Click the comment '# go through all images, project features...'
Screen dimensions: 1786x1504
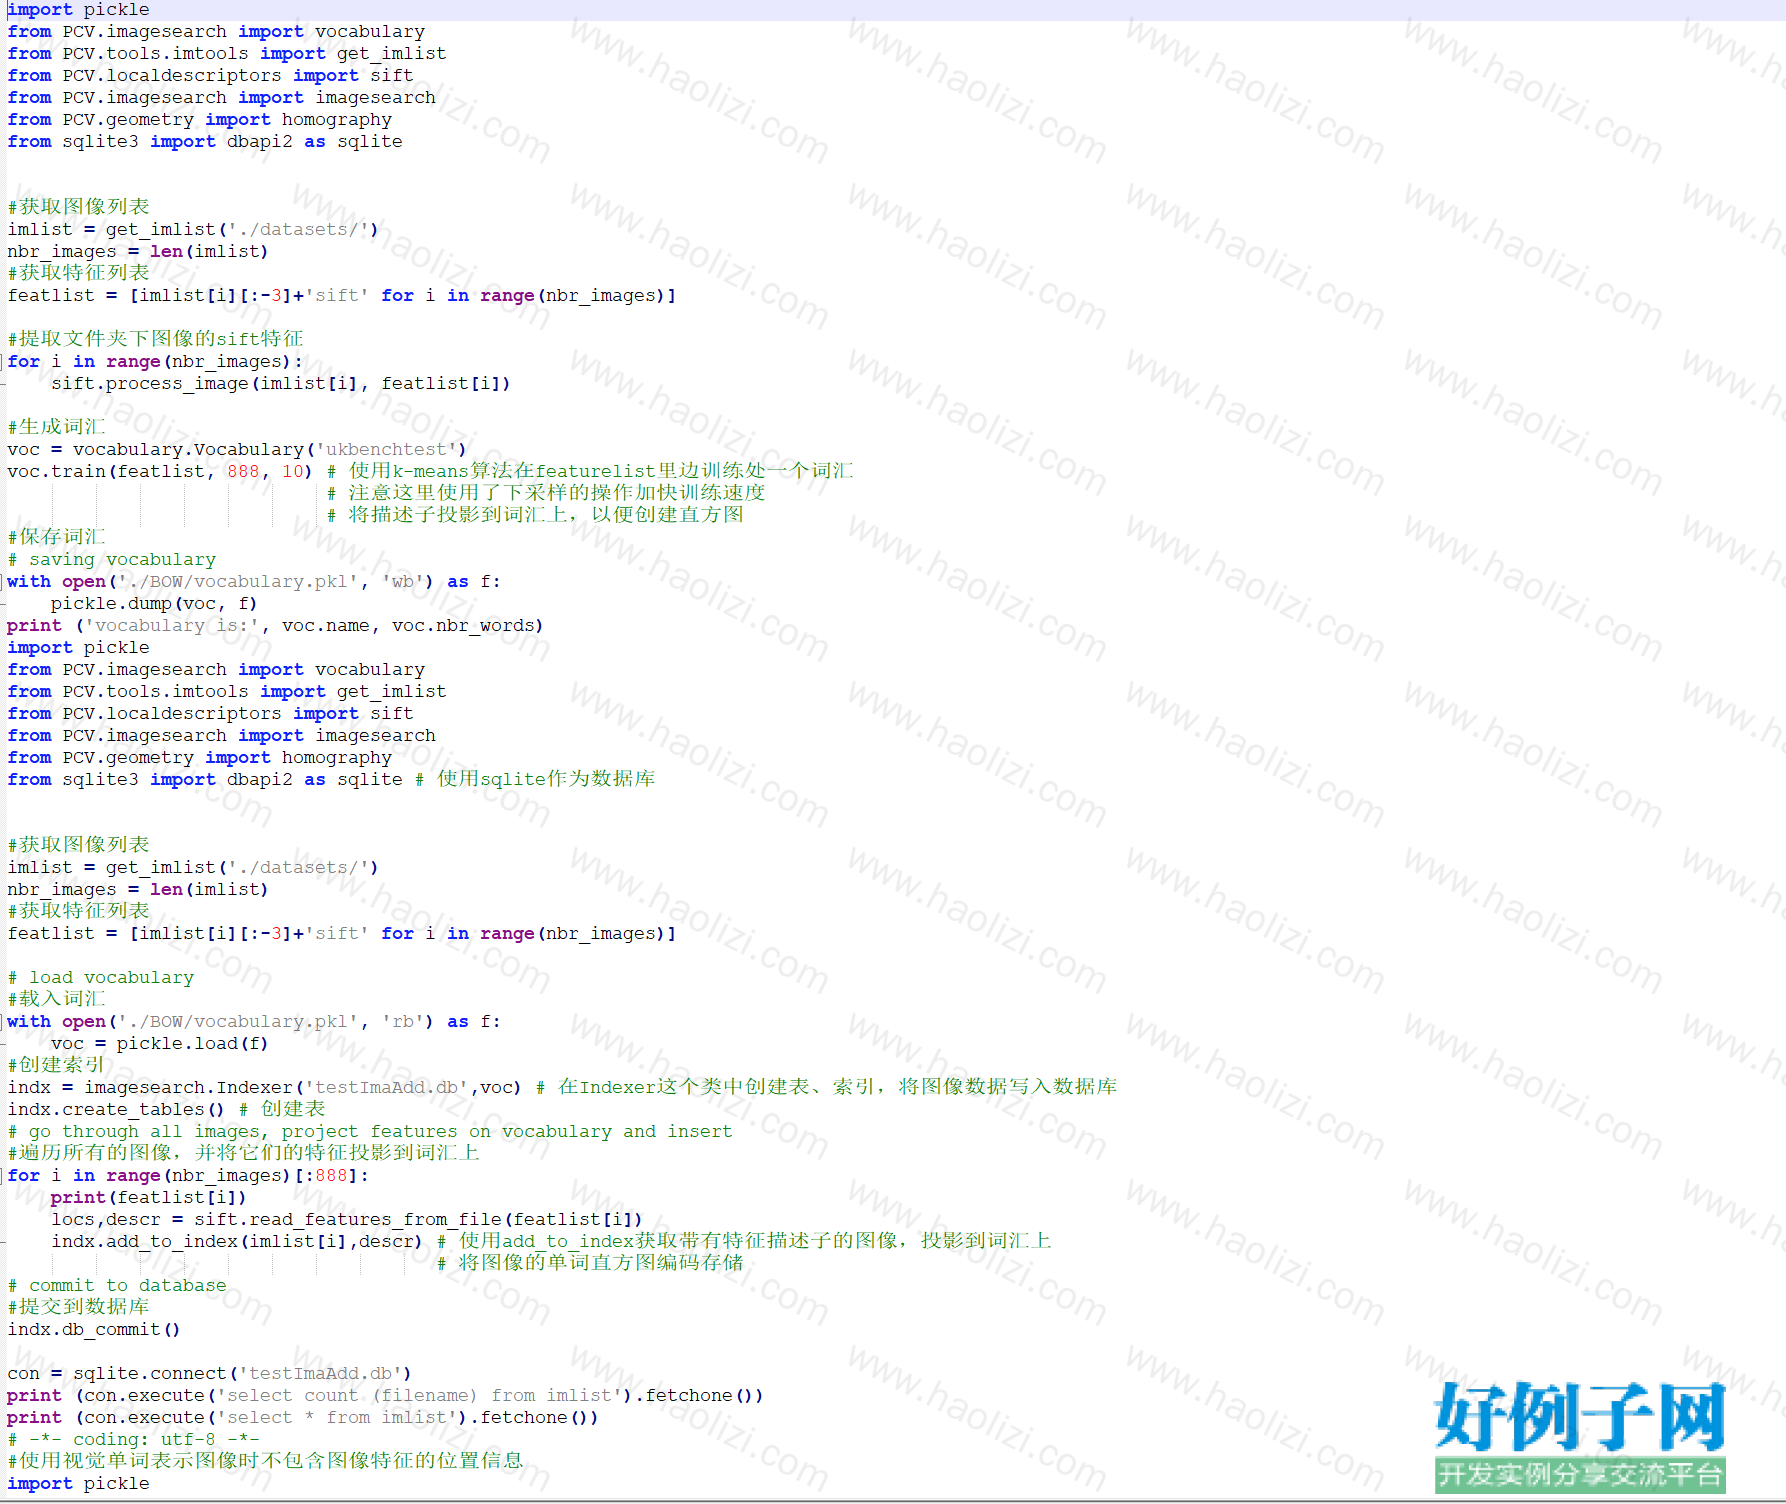(x=370, y=1131)
